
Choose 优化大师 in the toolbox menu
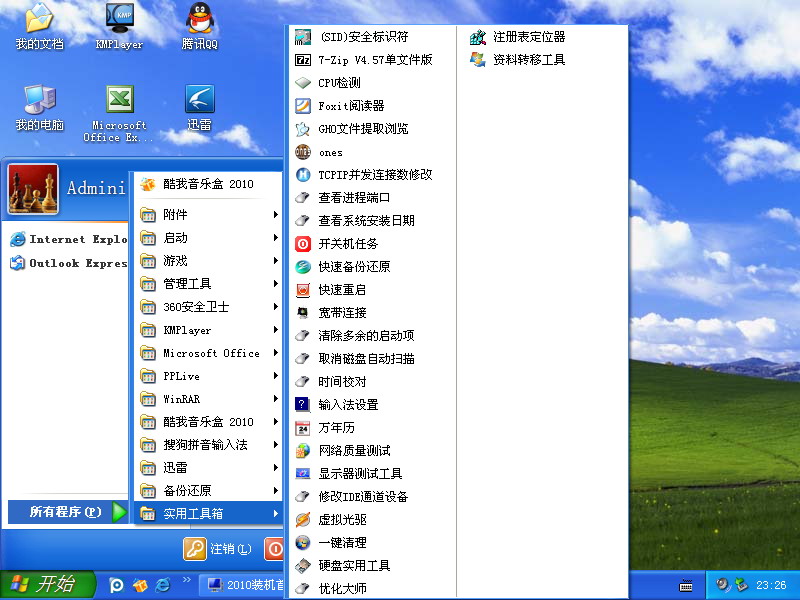372,588
